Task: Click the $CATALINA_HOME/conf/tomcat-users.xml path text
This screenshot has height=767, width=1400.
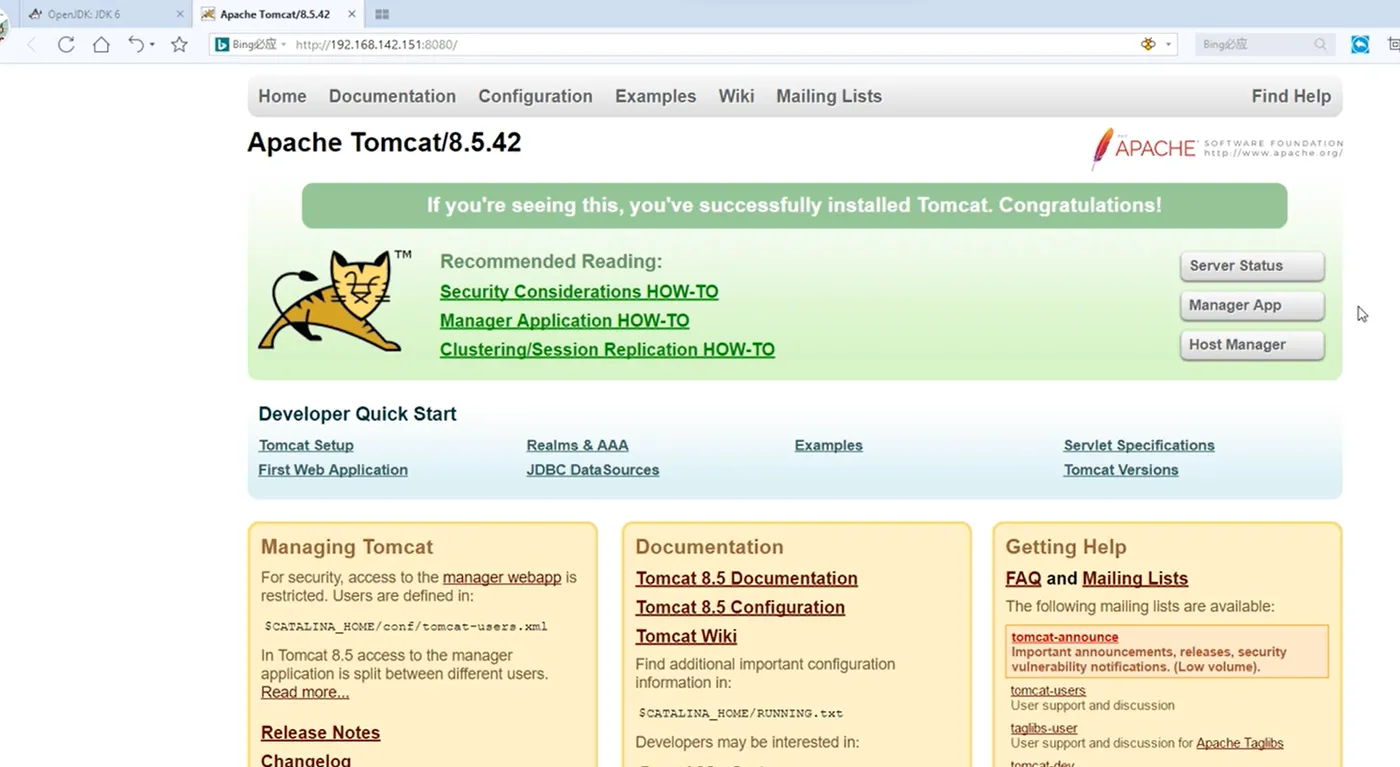Action: point(406,627)
